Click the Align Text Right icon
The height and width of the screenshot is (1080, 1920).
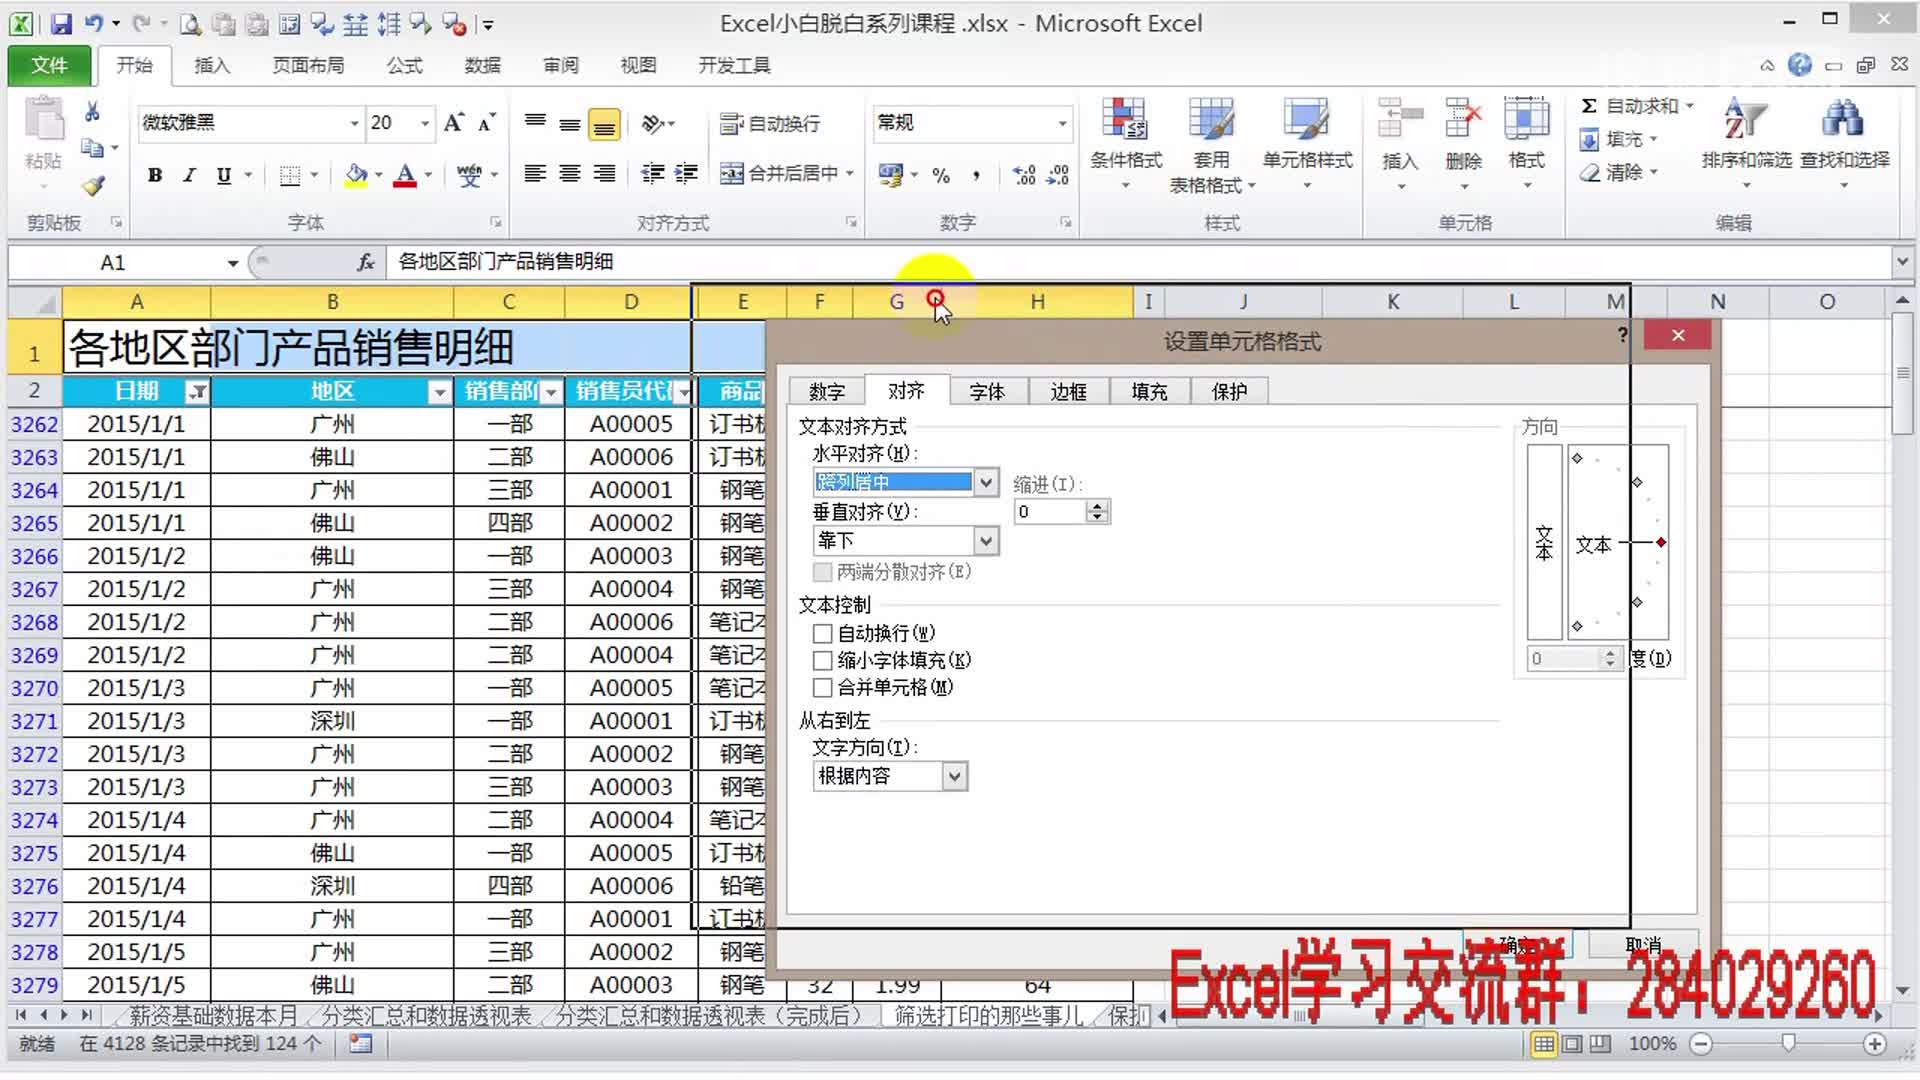(604, 174)
